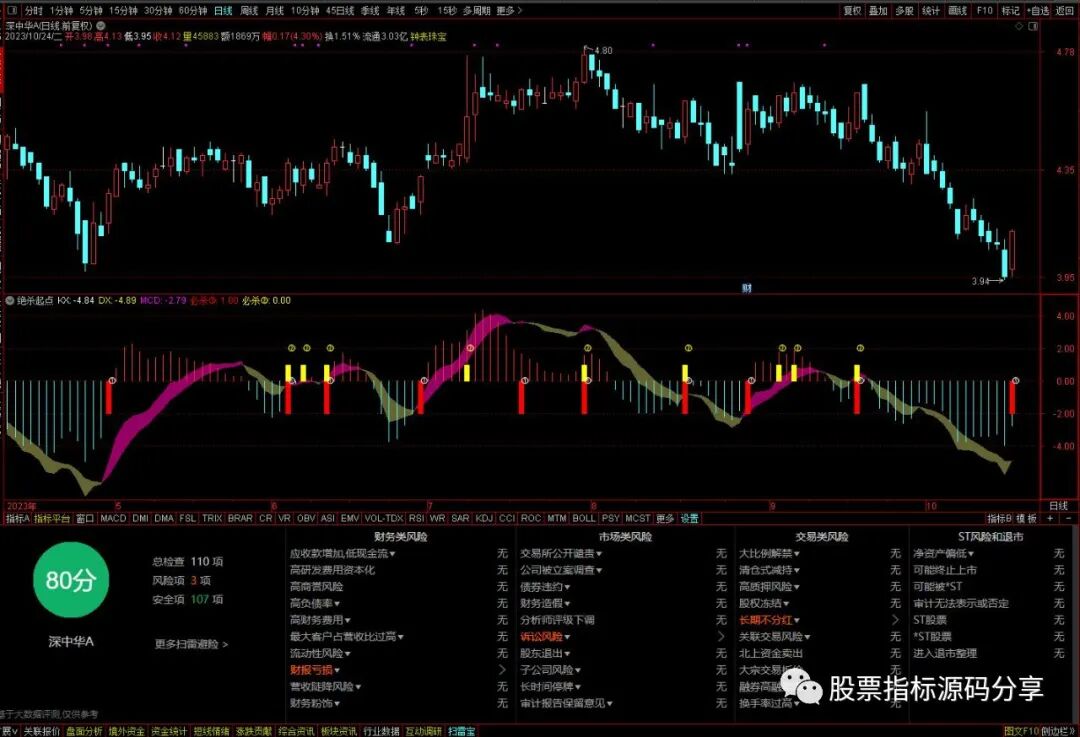Switch to 60分钟 period
This screenshot has height=737, width=1080.
[193, 10]
